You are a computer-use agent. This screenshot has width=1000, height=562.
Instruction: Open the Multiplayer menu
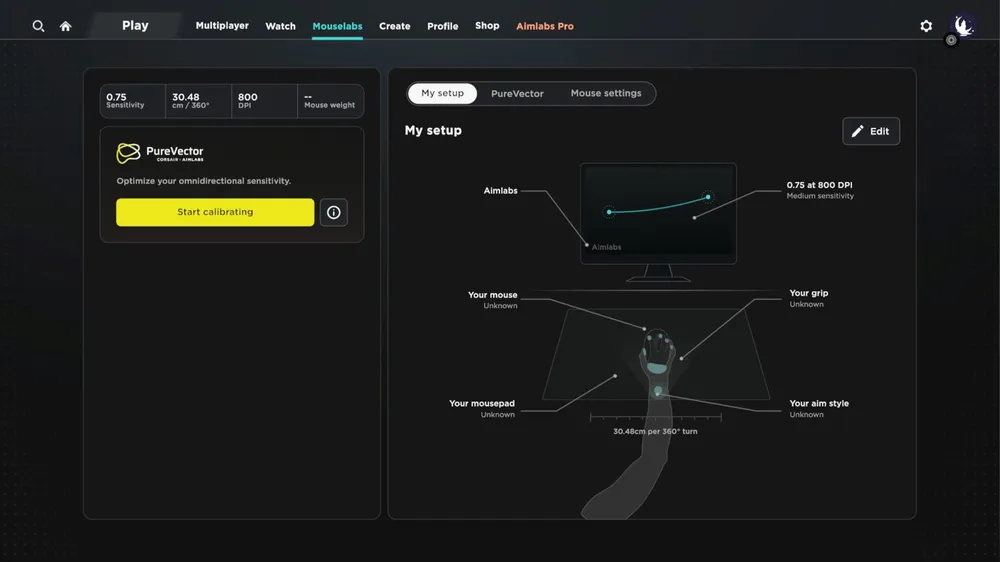[222, 26]
